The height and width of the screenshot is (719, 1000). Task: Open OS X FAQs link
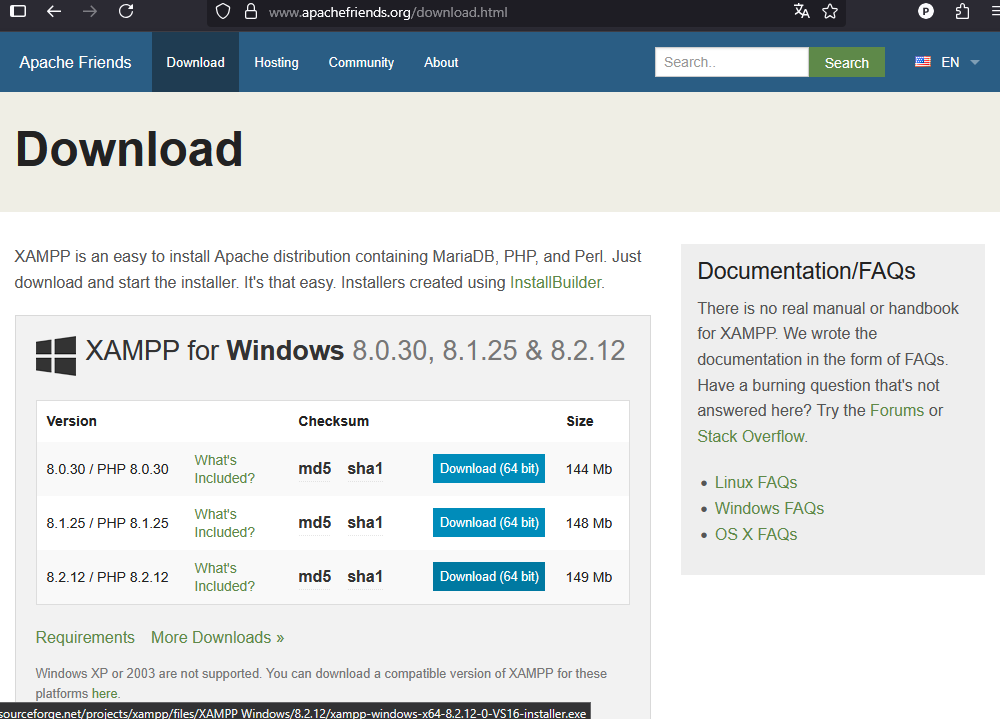(756, 535)
